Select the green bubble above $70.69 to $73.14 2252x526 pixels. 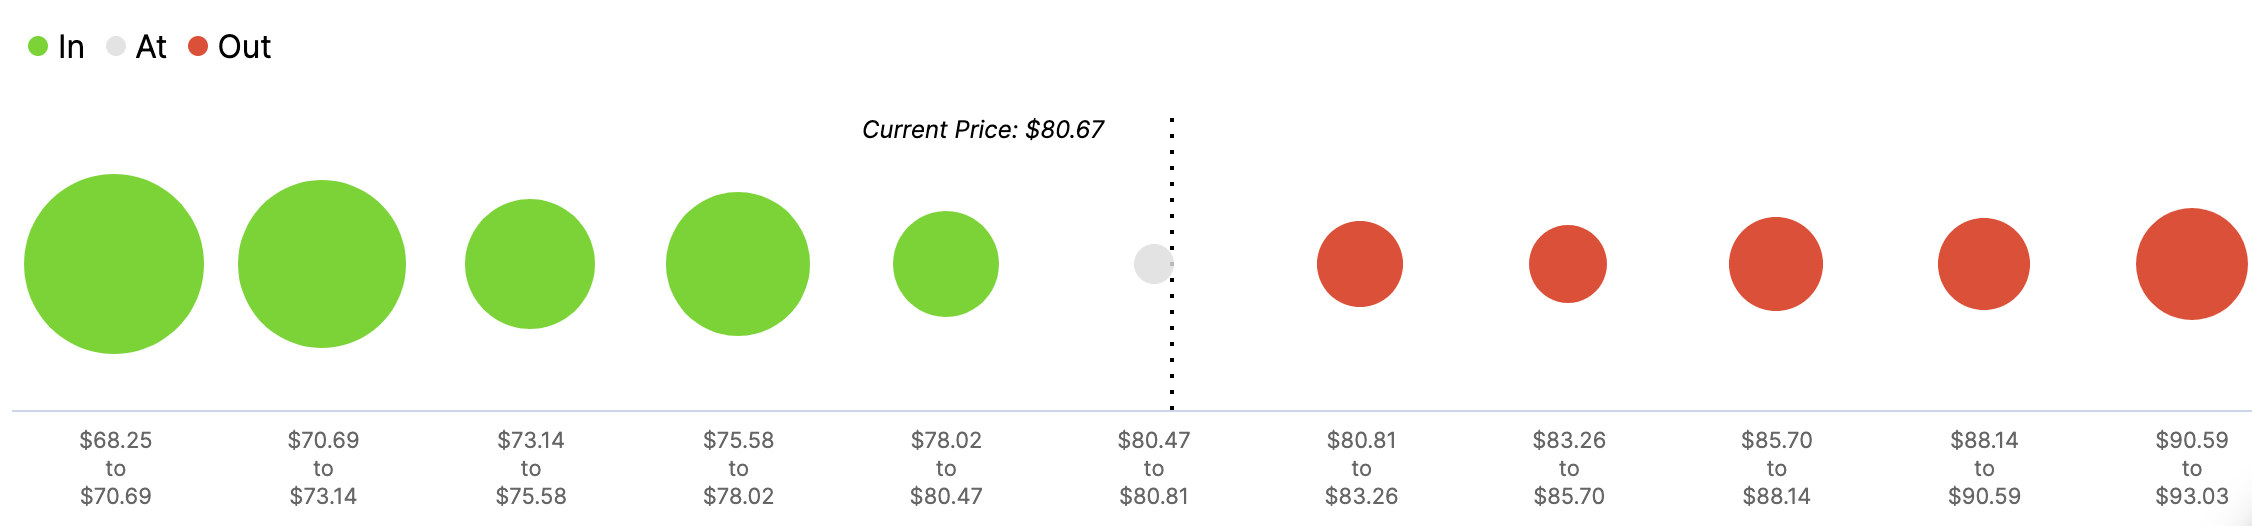coord(322,264)
